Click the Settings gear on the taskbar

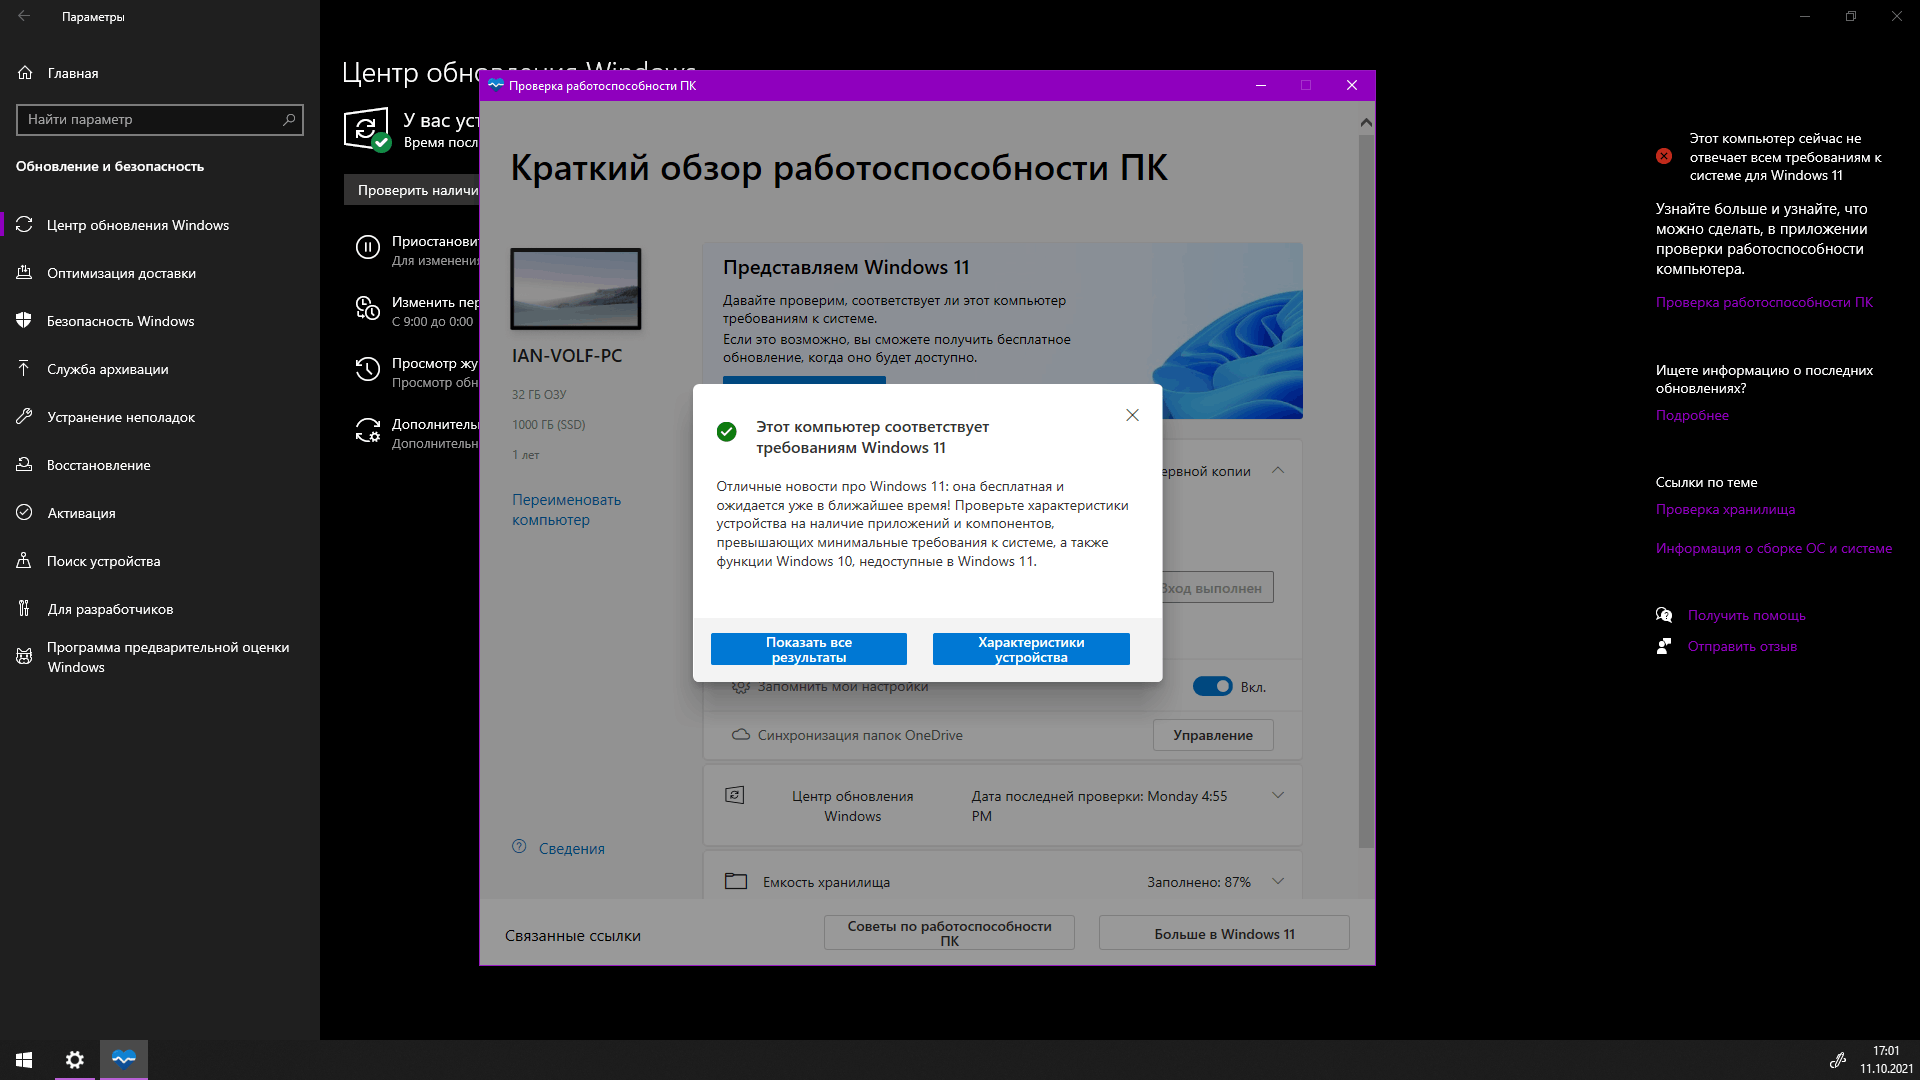75,1060
